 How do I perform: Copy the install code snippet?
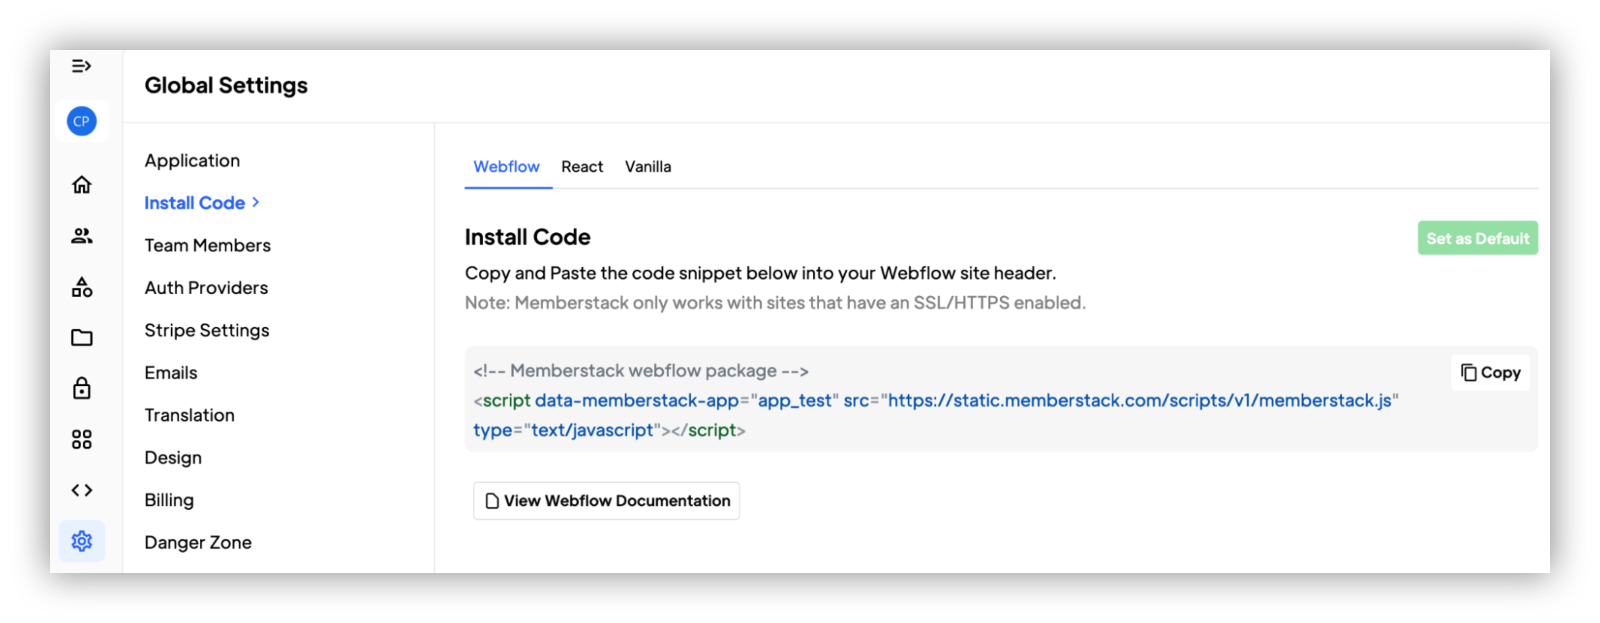click(x=1490, y=372)
